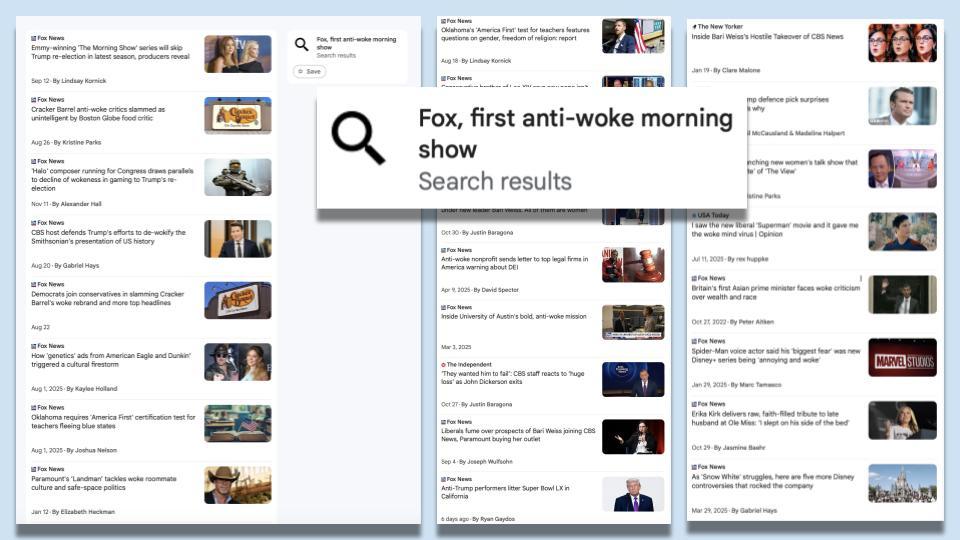
Task: Click Fox News icon above the 'Morning Show' headline
Action: 33,37
